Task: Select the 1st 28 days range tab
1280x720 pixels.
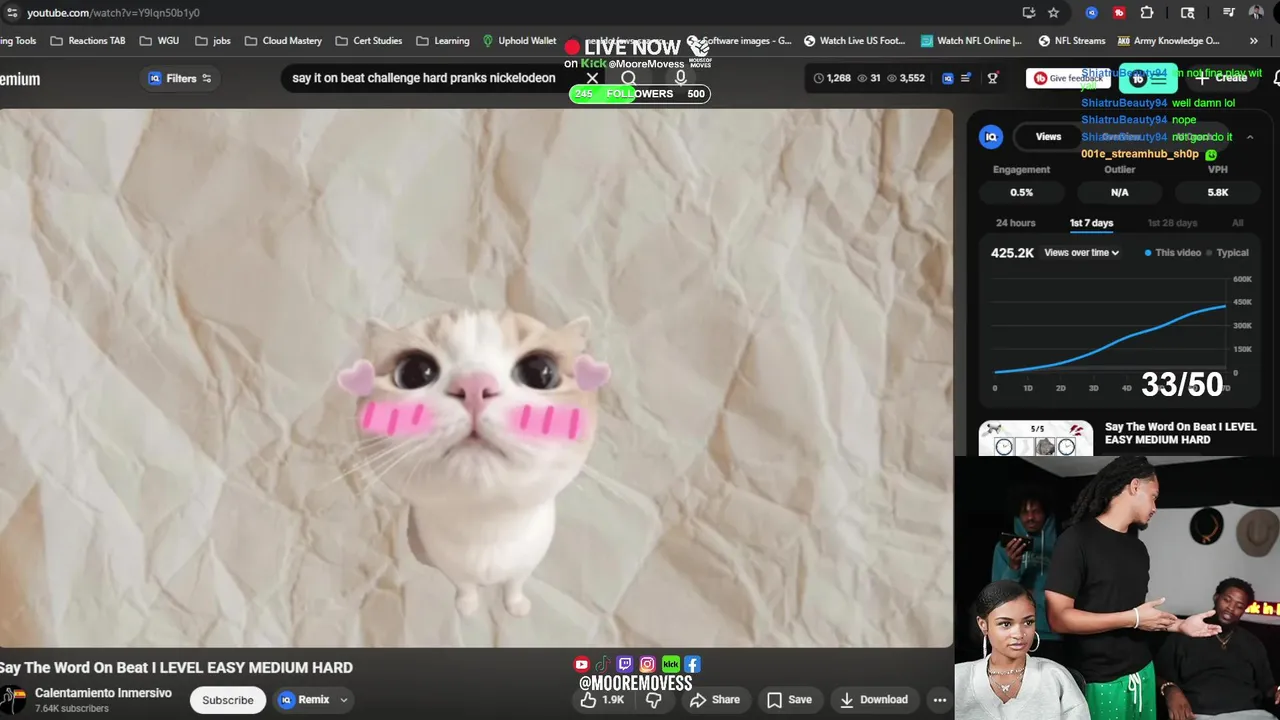Action: tap(1172, 223)
